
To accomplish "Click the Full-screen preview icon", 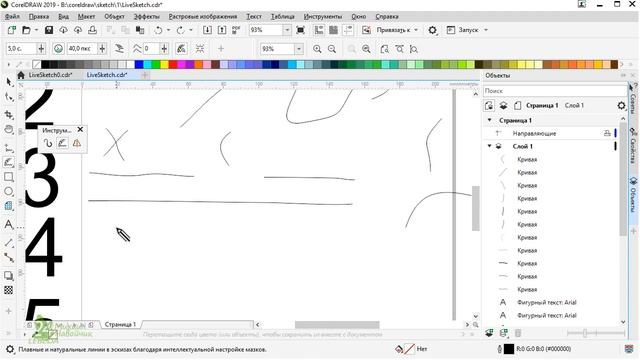I will coord(300,30).
